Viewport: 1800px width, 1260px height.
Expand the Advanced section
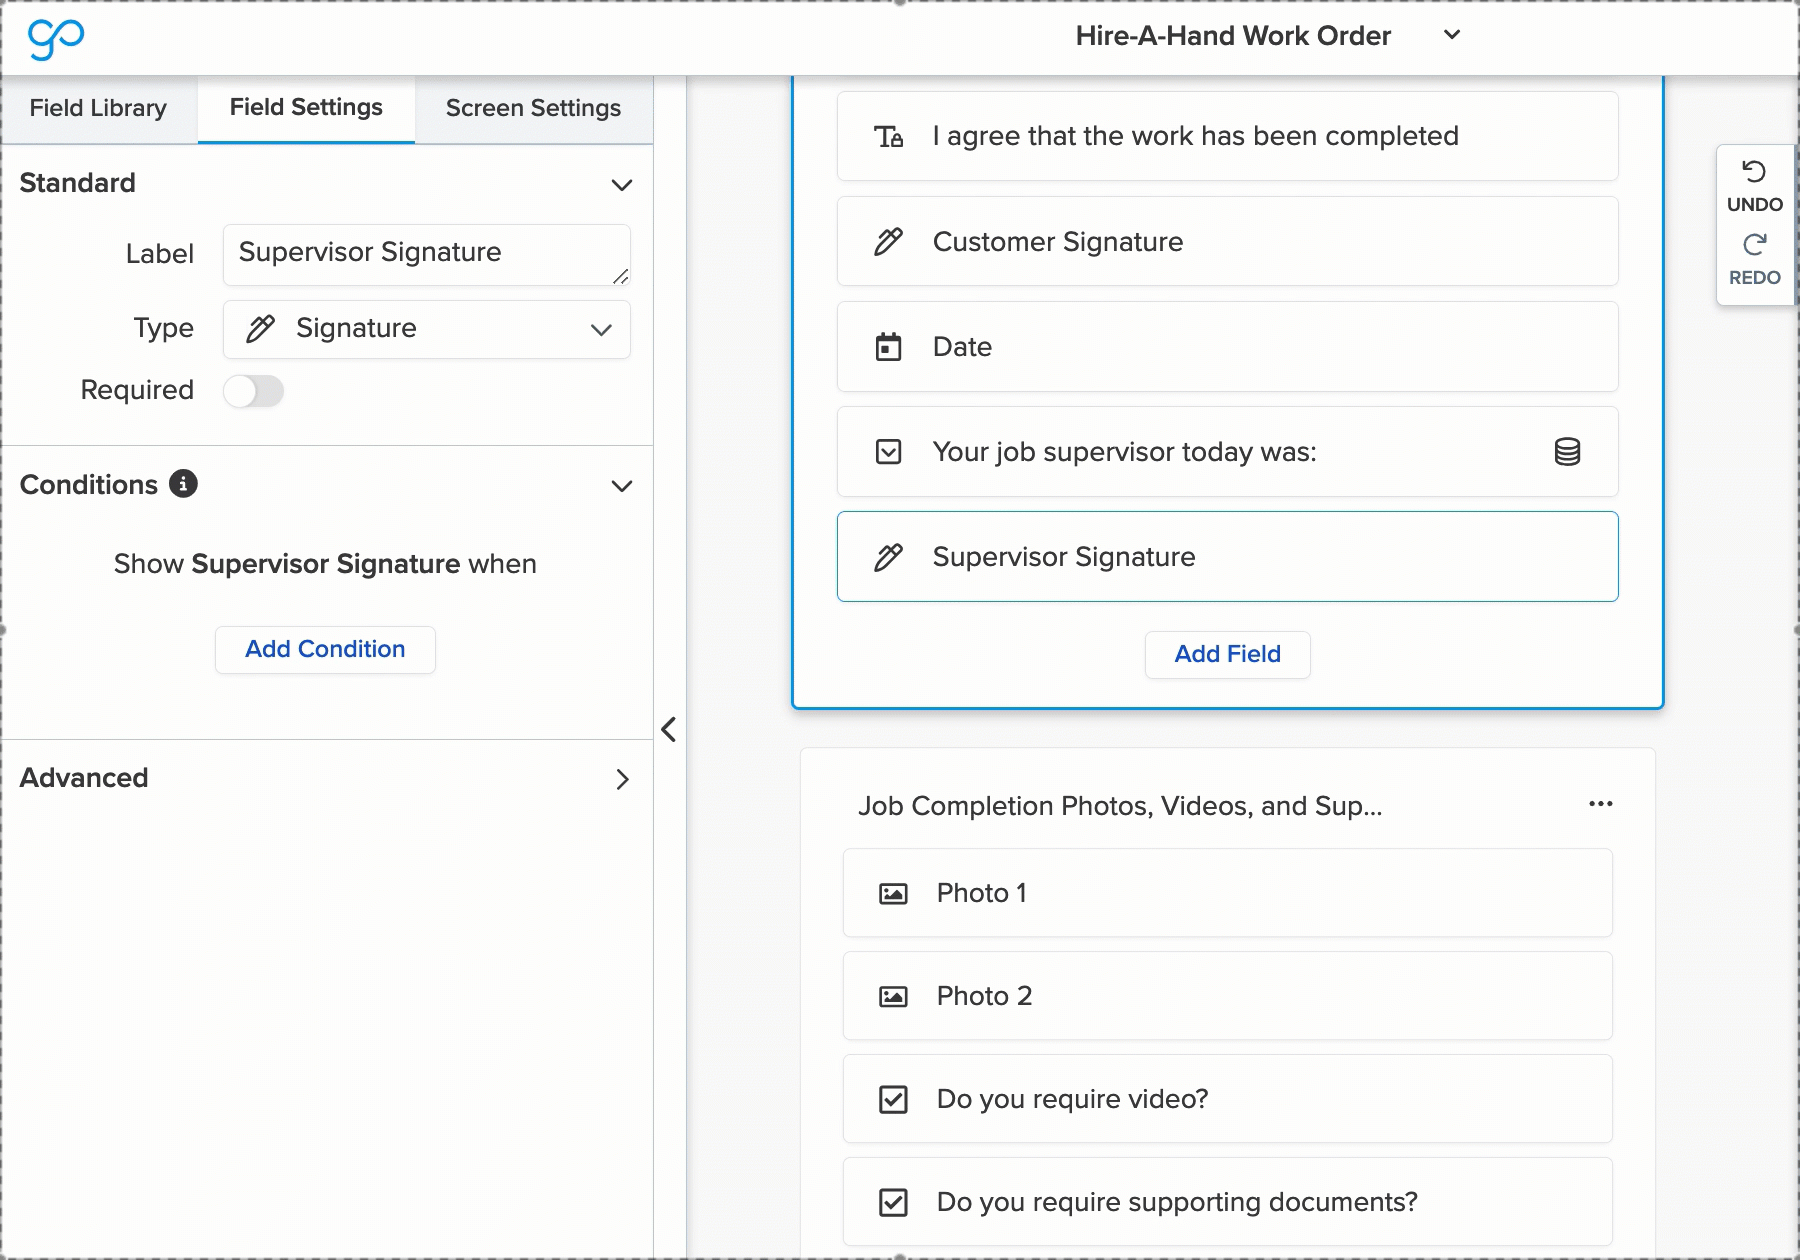(x=621, y=779)
